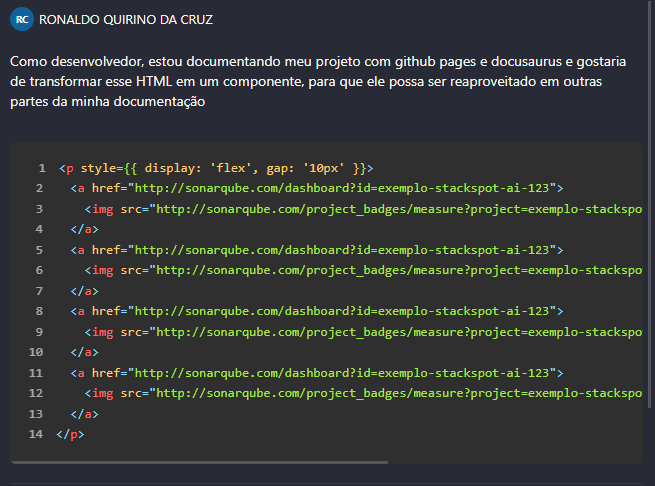Click the RC user avatar
This screenshot has width=655, height=486.
pyautogui.click(x=22, y=19)
